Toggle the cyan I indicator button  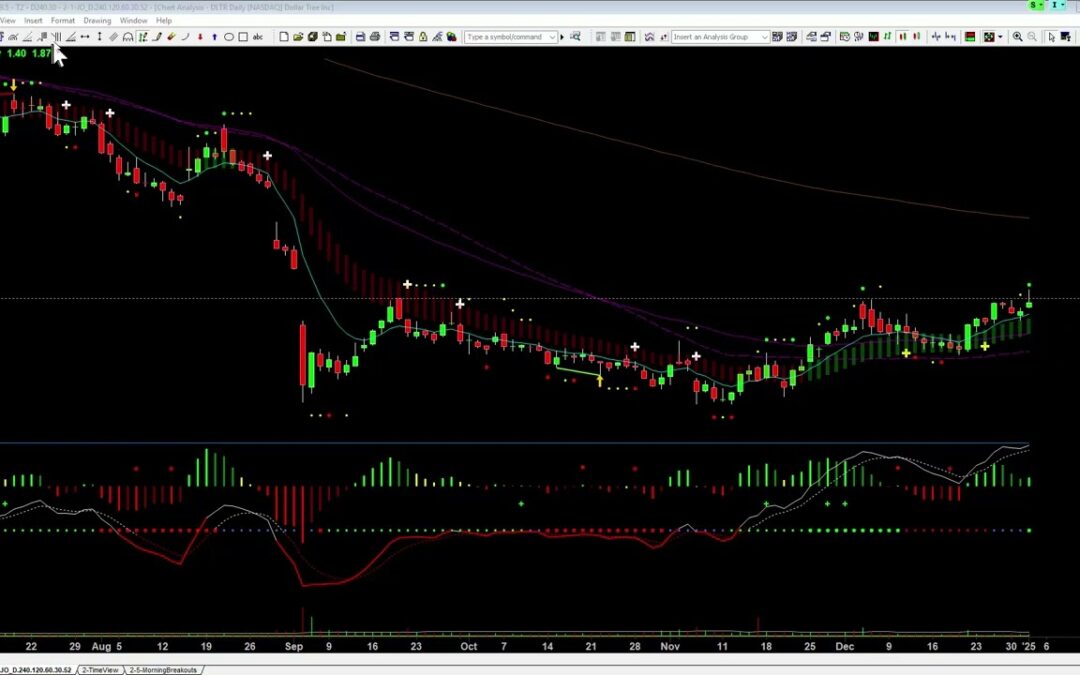[1055, 6]
